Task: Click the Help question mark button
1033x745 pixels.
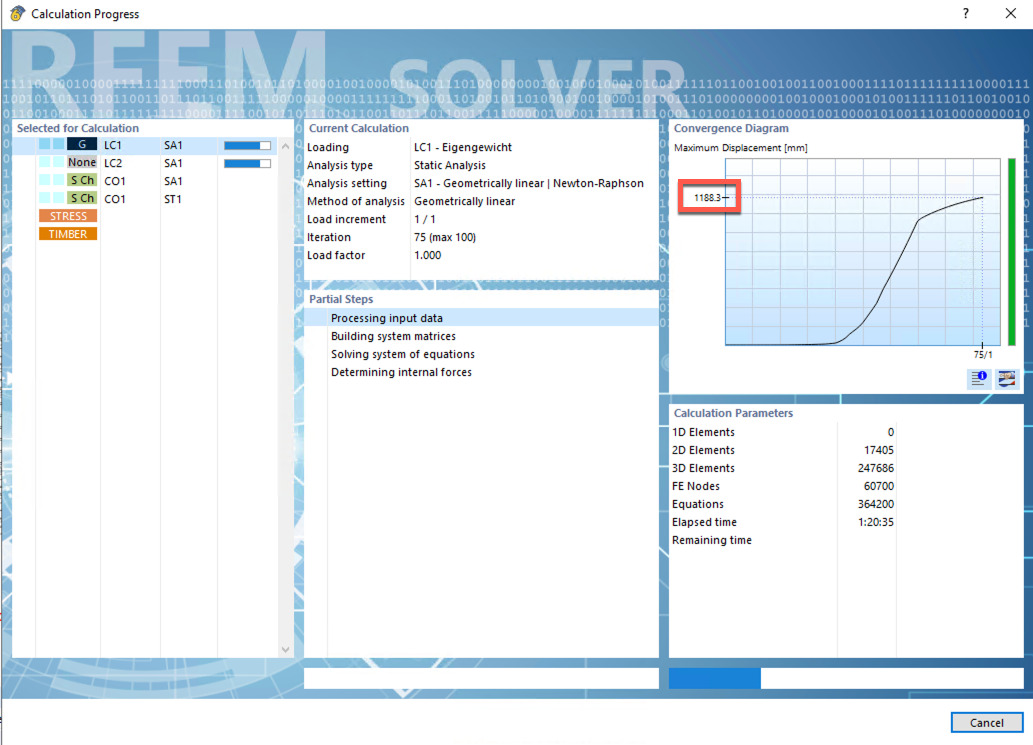Action: [965, 14]
